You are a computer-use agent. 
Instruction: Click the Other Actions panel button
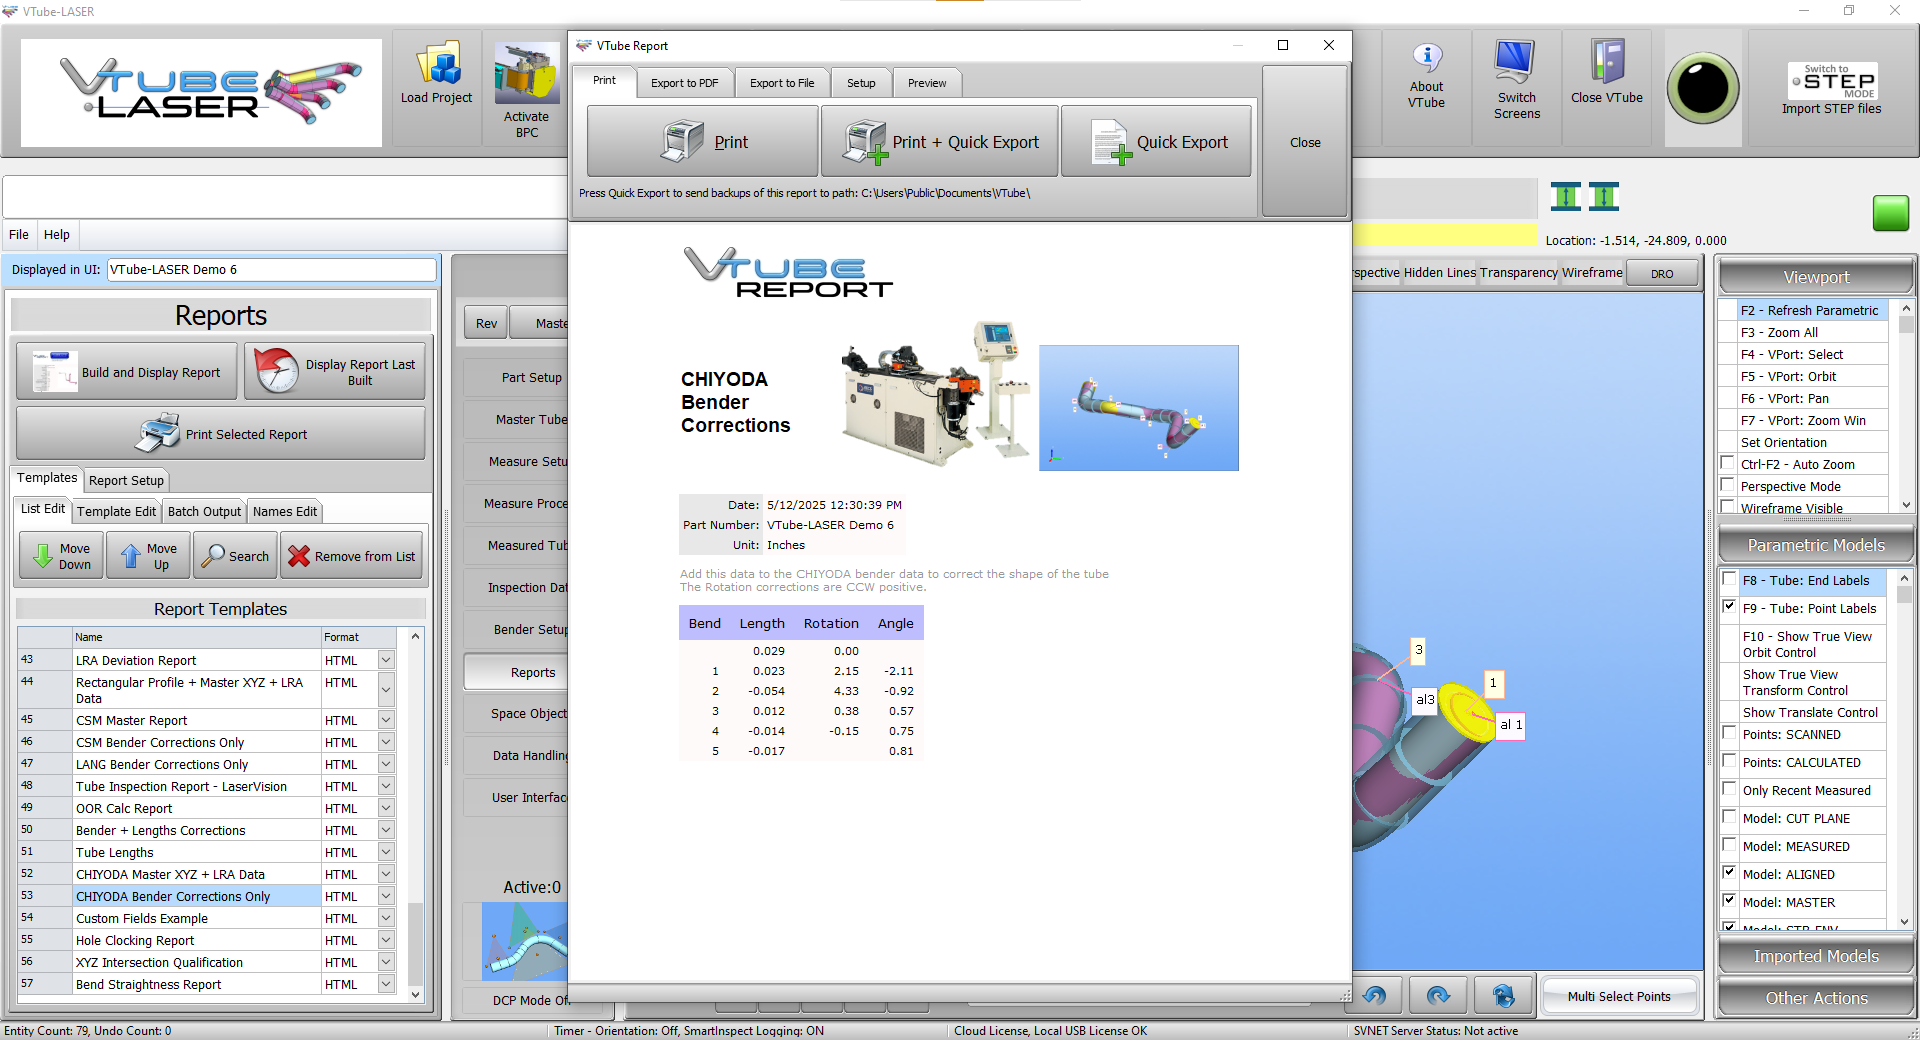point(1816,998)
